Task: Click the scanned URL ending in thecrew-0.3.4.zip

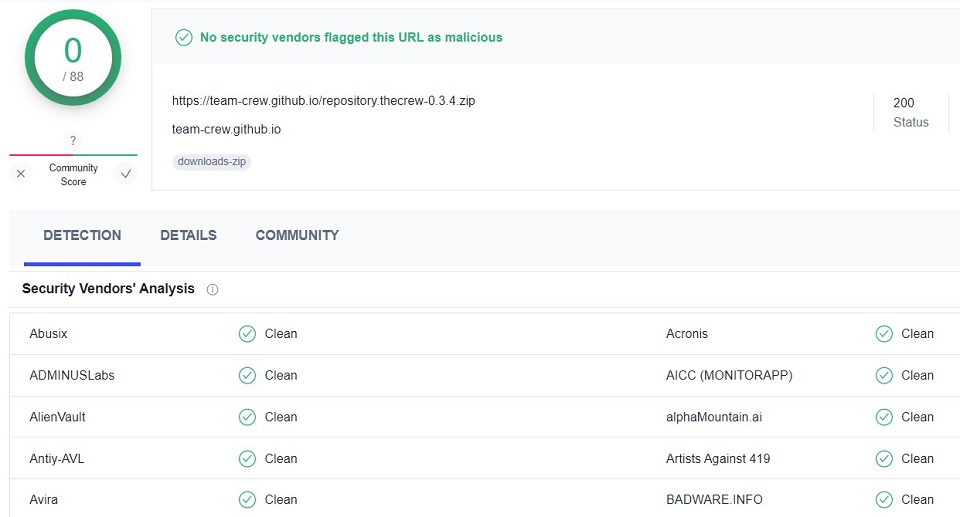Action: 323,100
